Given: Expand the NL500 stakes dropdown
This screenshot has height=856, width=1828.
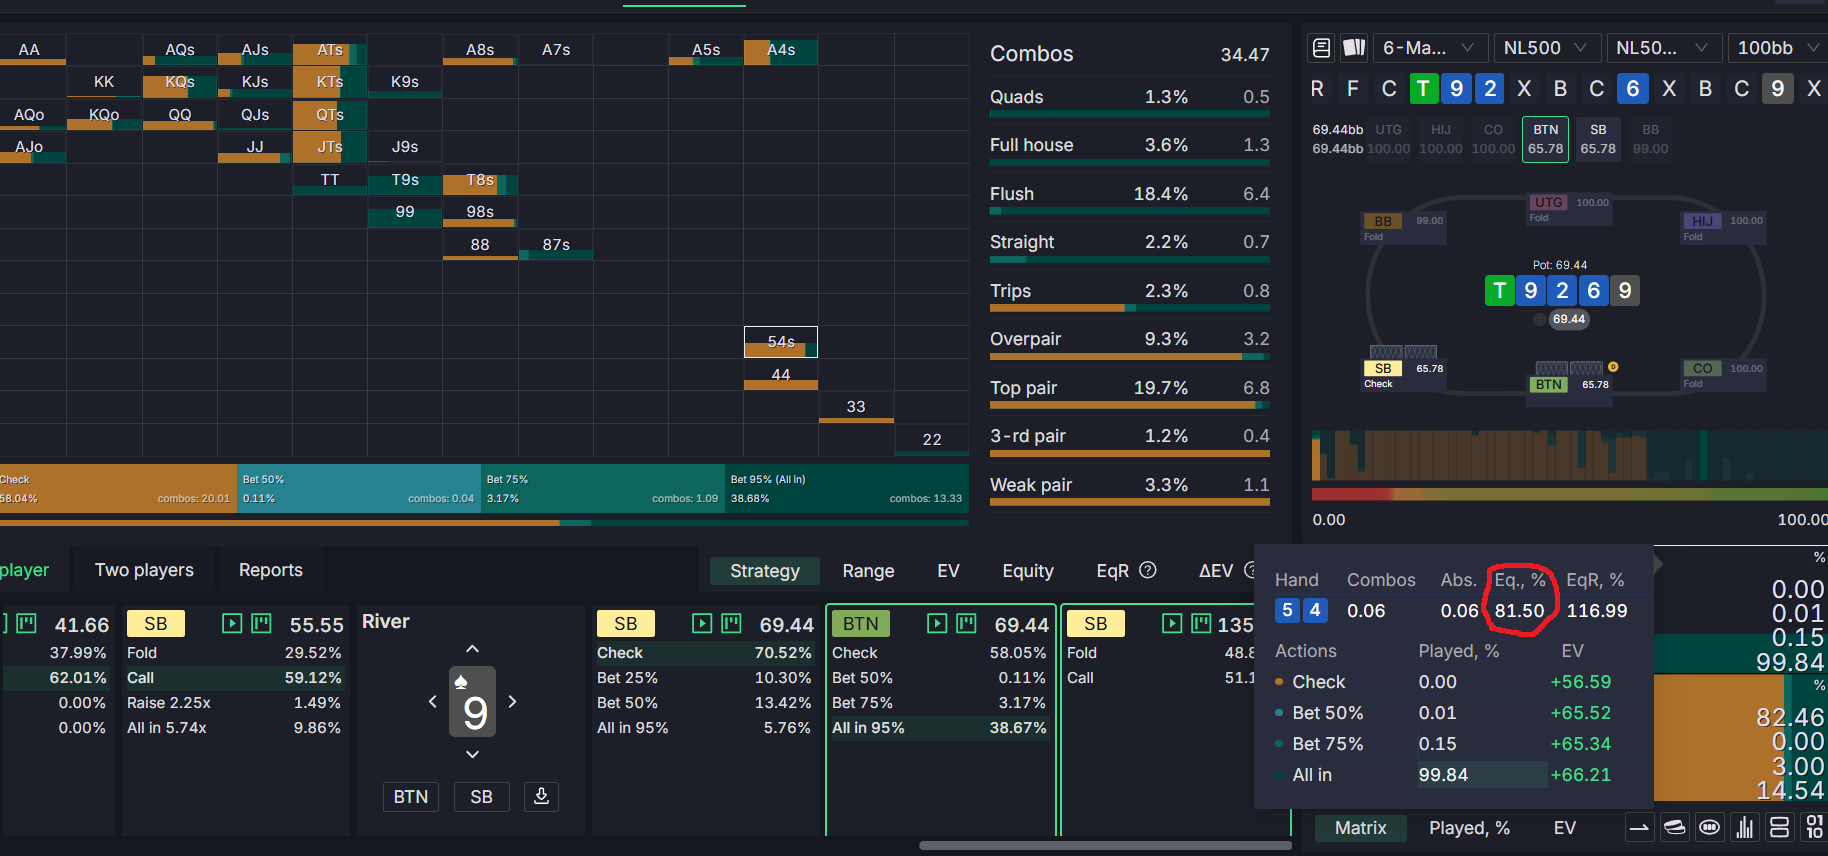Looking at the screenshot, I should point(1544,48).
